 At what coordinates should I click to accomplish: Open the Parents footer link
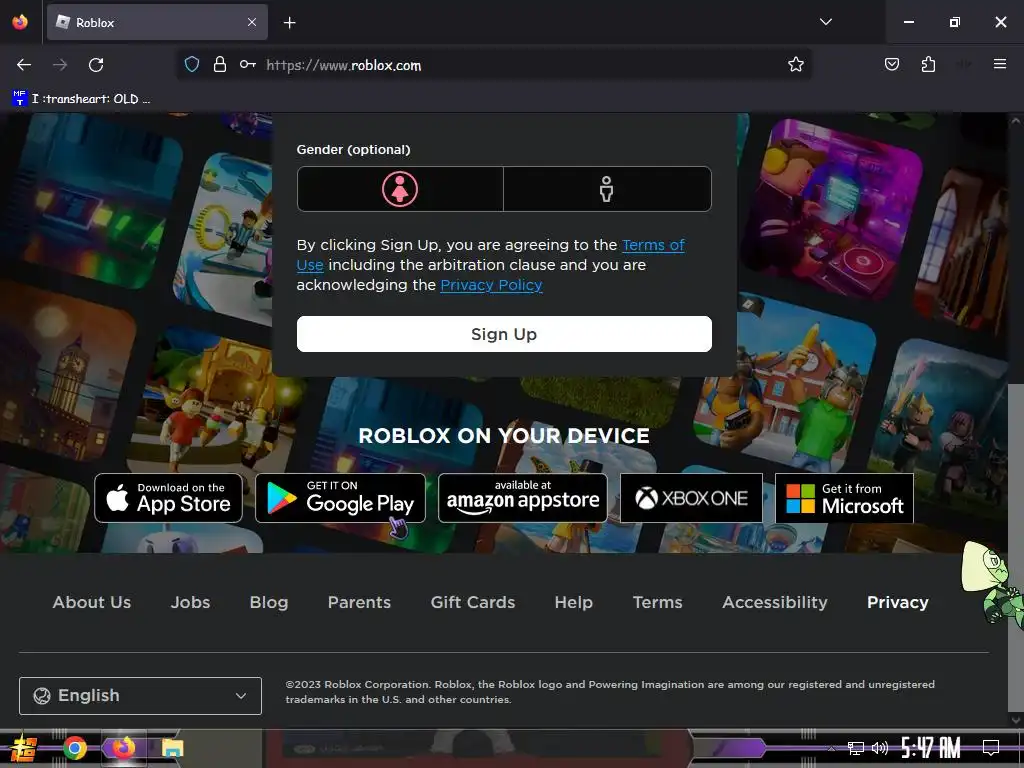[x=359, y=602]
